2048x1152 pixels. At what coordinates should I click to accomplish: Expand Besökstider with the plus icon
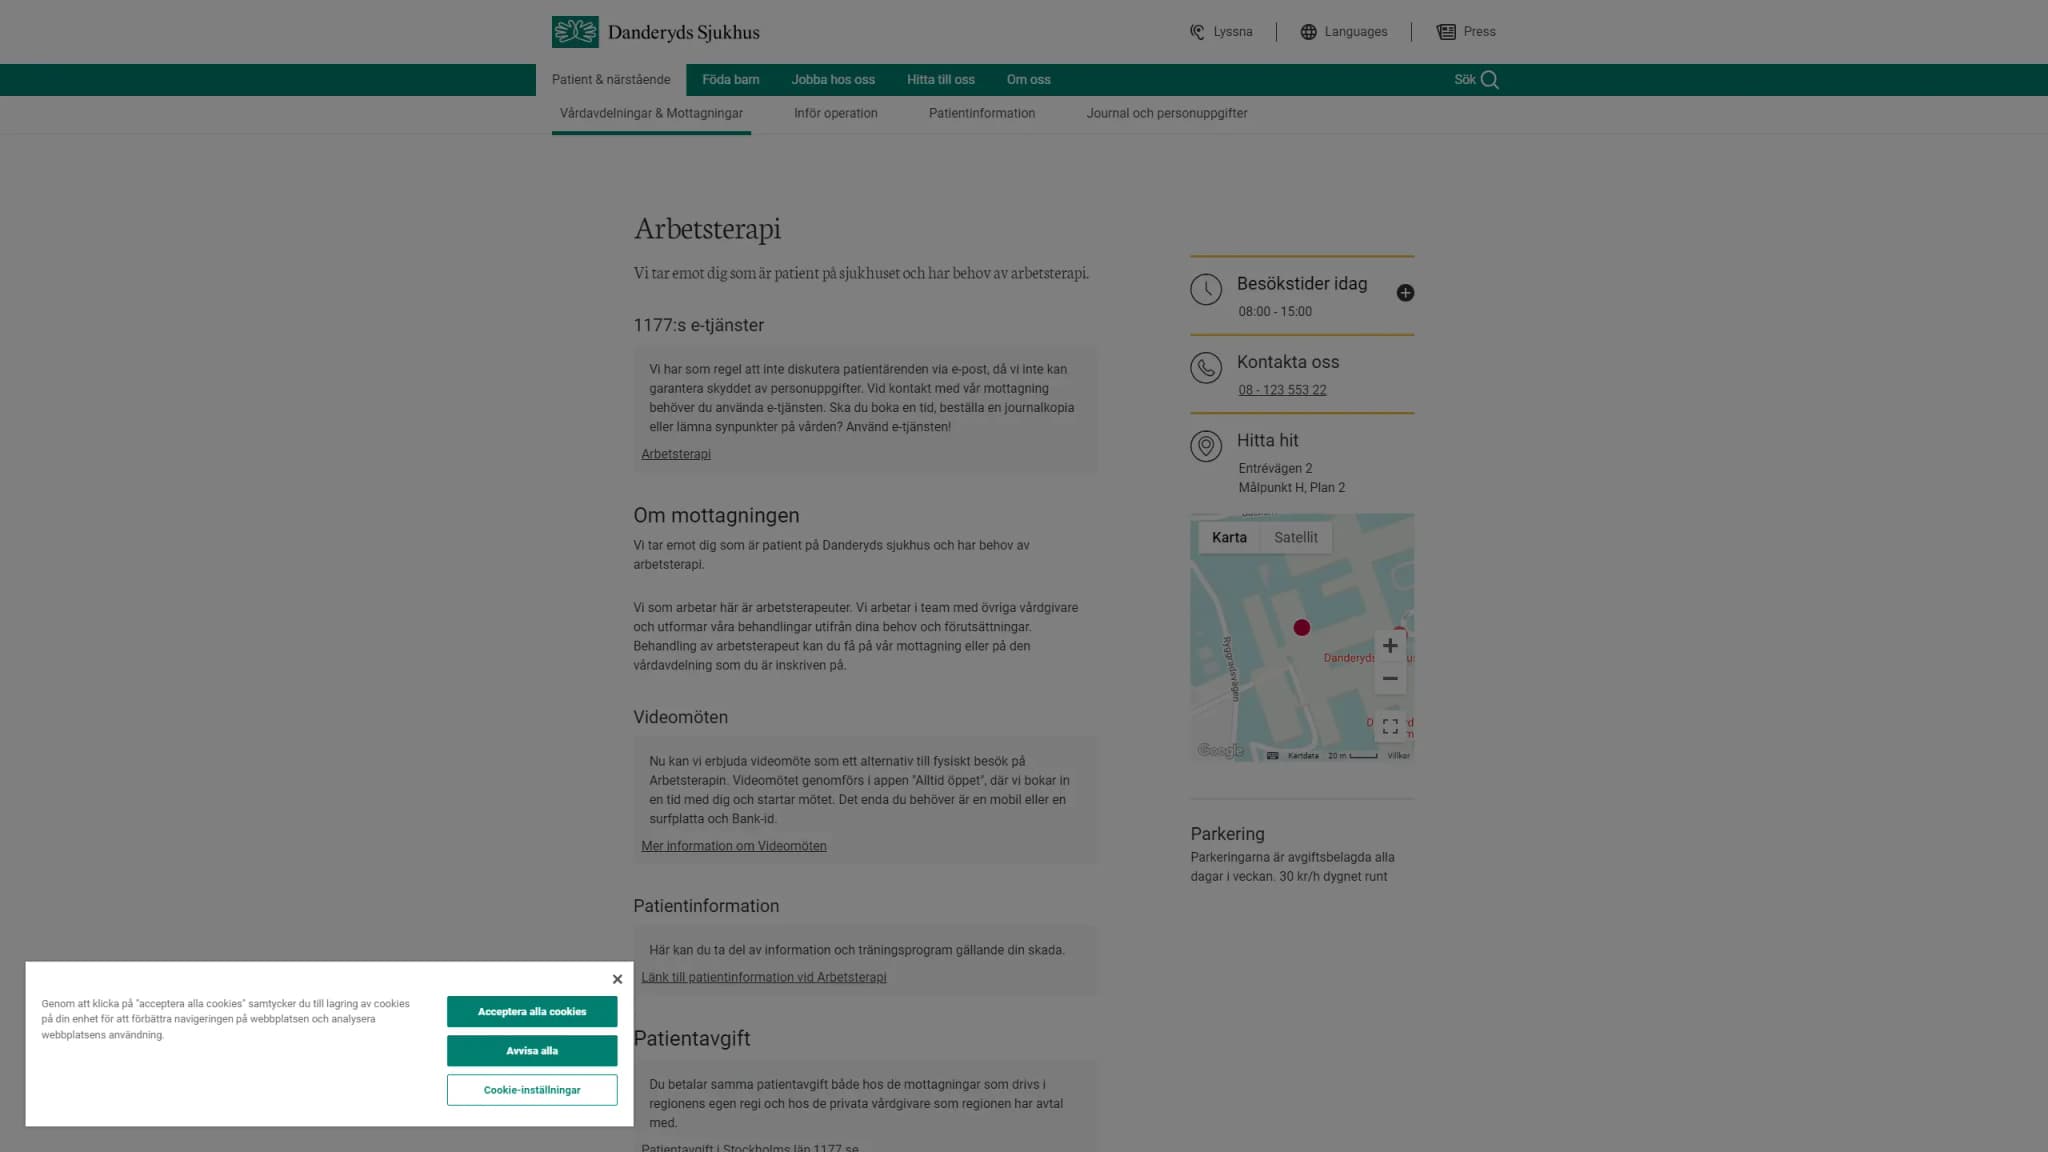coord(1405,293)
